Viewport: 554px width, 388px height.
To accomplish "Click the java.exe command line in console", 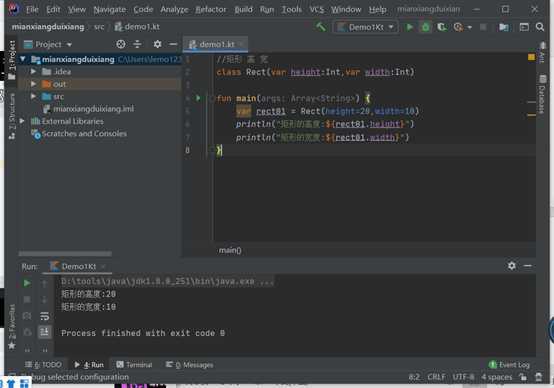I will pos(167,282).
